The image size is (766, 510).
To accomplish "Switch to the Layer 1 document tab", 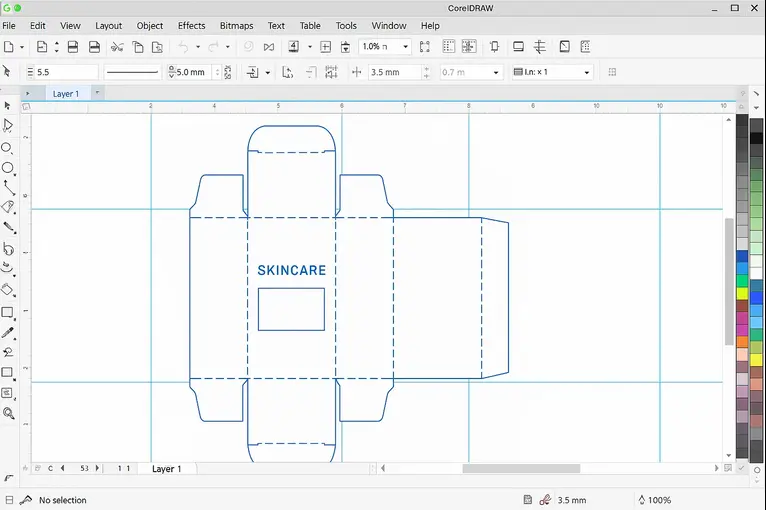I will point(66,93).
